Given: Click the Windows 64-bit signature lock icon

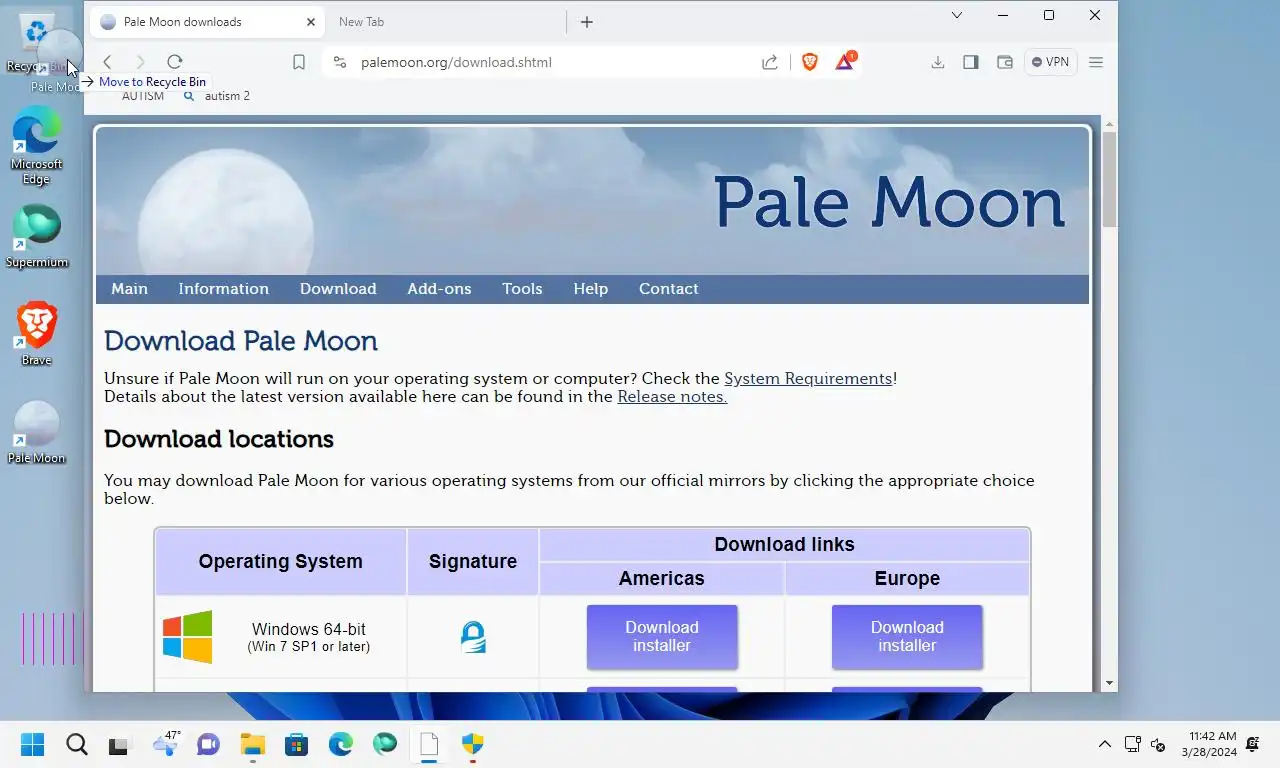Looking at the screenshot, I should pyautogui.click(x=473, y=637).
